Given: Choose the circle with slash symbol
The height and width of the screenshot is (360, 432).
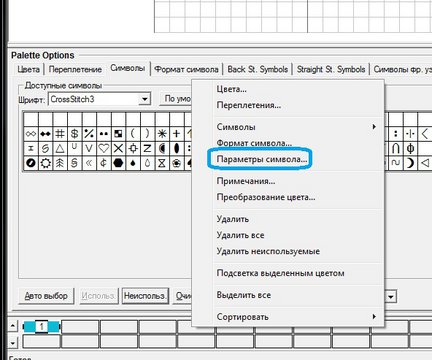Looking at the screenshot, I should coord(31,163).
